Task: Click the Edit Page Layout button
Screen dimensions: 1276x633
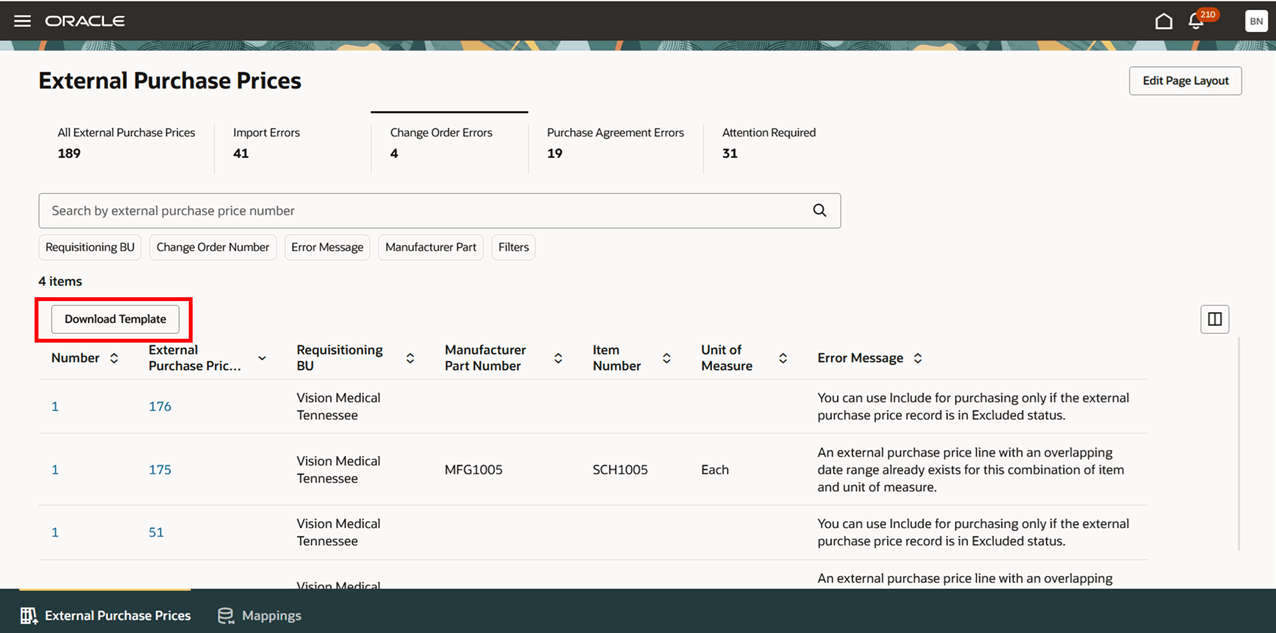Action: pyautogui.click(x=1185, y=81)
